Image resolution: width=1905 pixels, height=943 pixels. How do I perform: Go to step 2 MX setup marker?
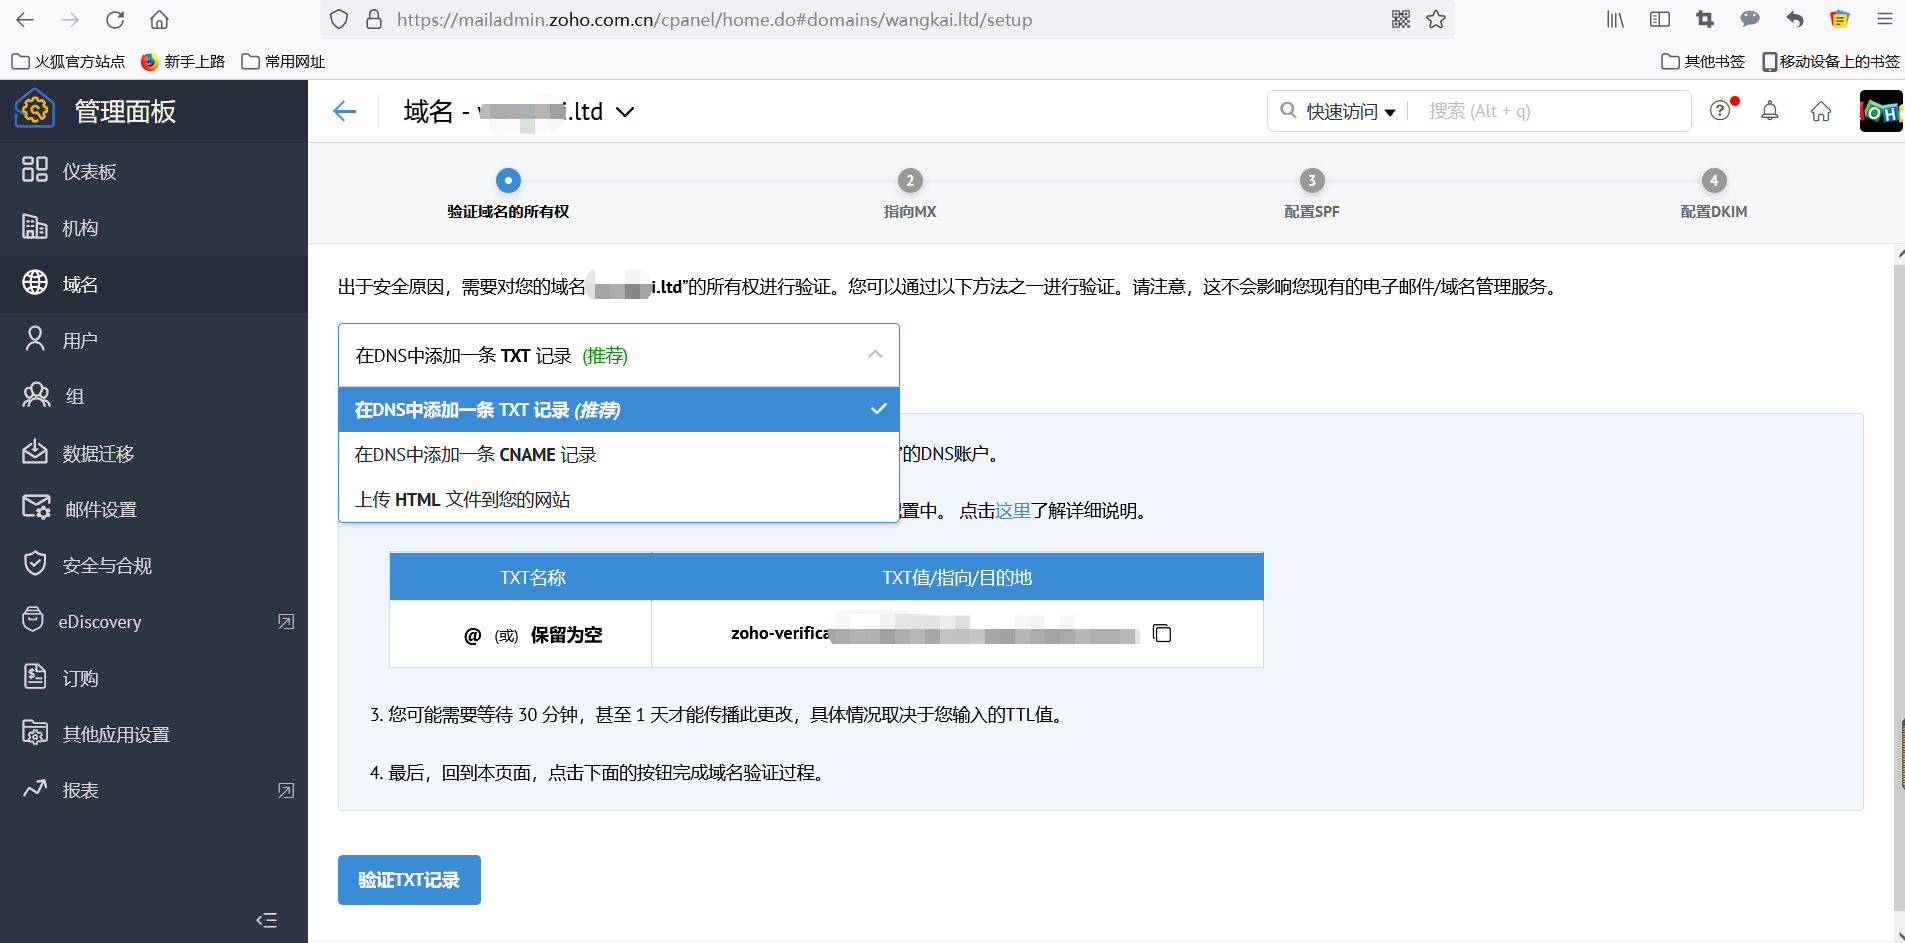click(x=909, y=181)
